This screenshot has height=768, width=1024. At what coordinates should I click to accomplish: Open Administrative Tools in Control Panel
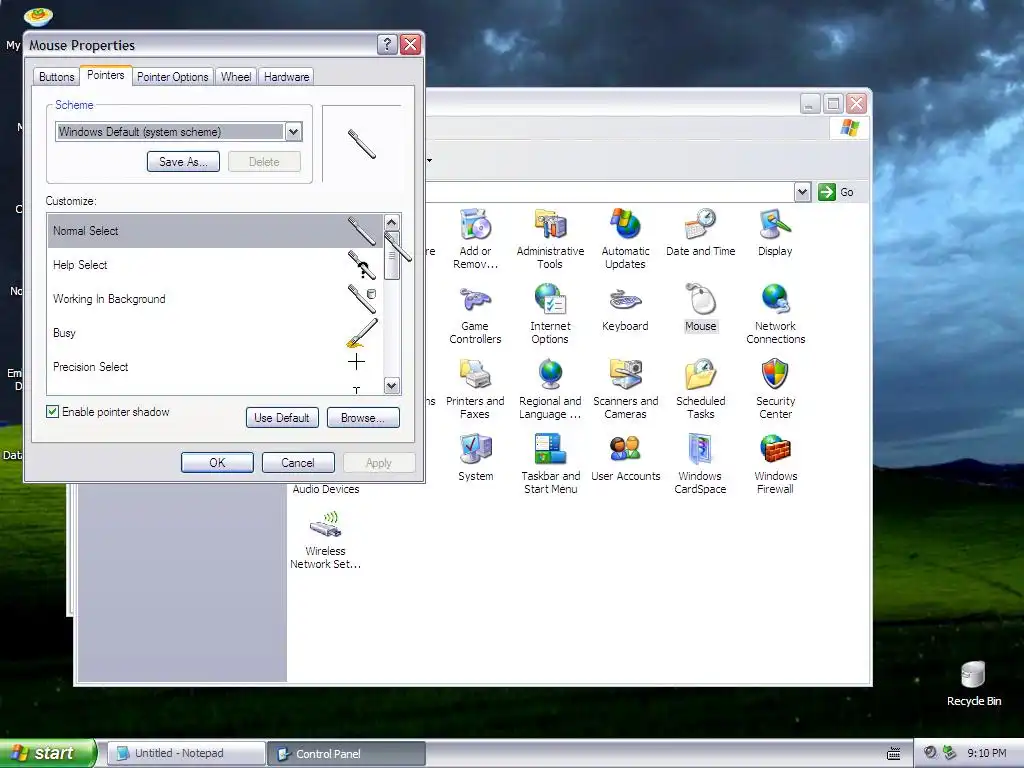[550, 239]
